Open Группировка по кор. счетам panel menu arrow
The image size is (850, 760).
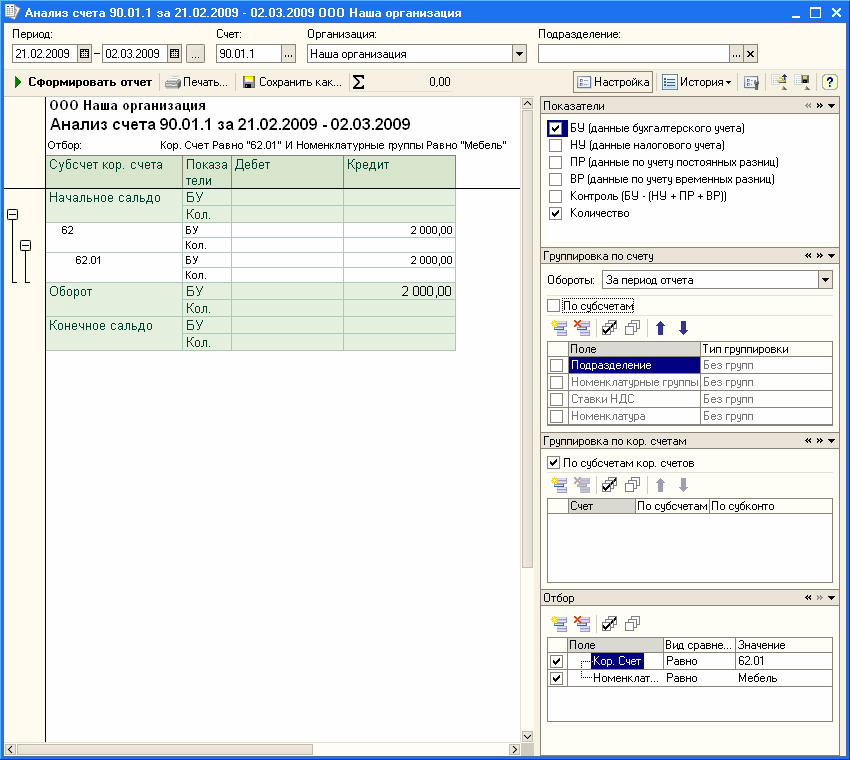(x=832, y=441)
